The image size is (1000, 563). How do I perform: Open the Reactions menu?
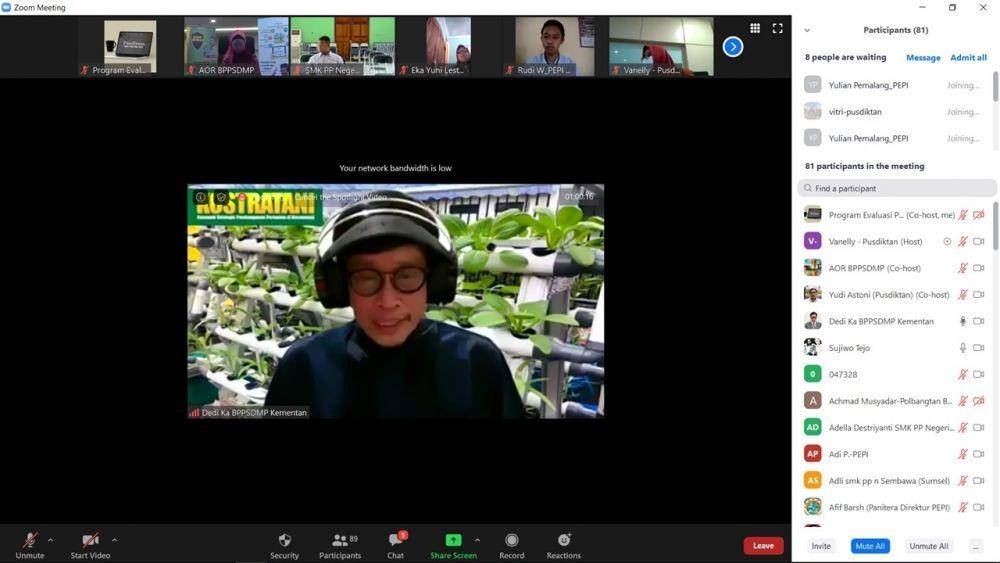pos(564,546)
